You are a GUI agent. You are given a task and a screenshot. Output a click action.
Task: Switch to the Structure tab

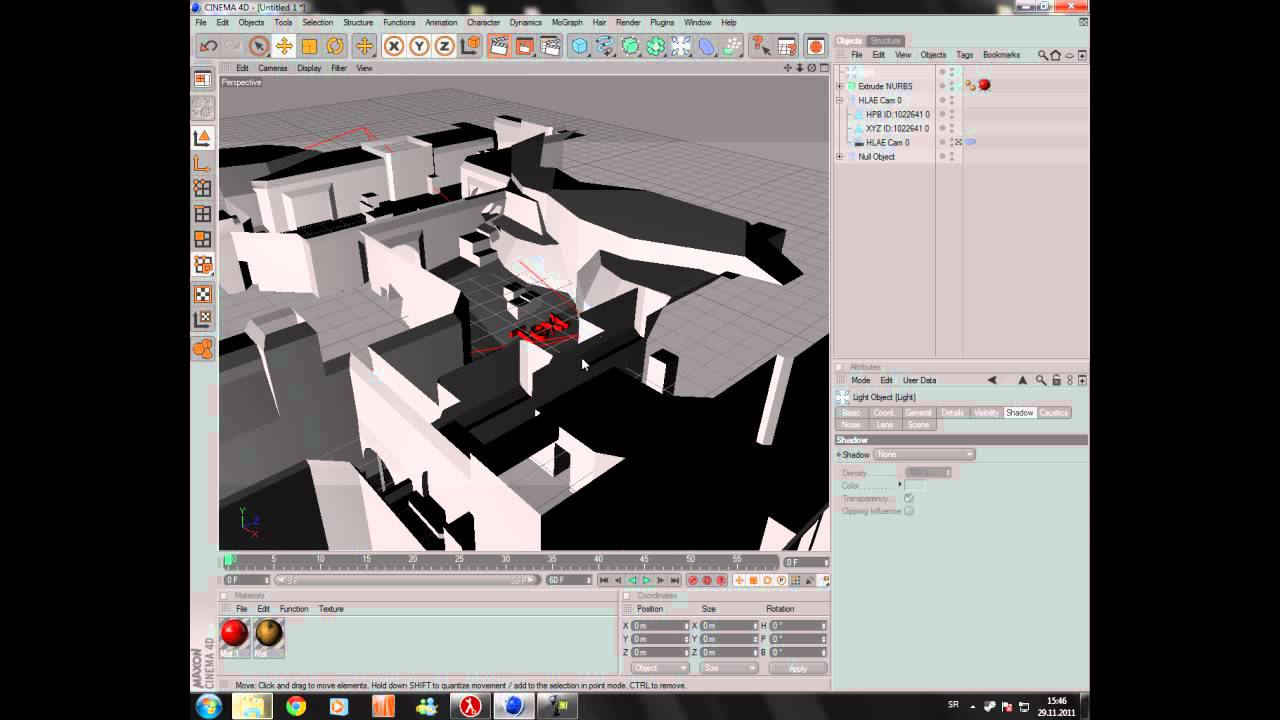point(885,41)
